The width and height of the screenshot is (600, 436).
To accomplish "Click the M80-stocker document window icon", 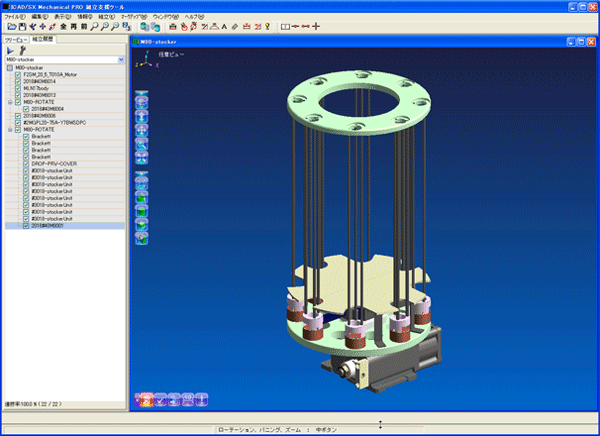I will point(135,42).
